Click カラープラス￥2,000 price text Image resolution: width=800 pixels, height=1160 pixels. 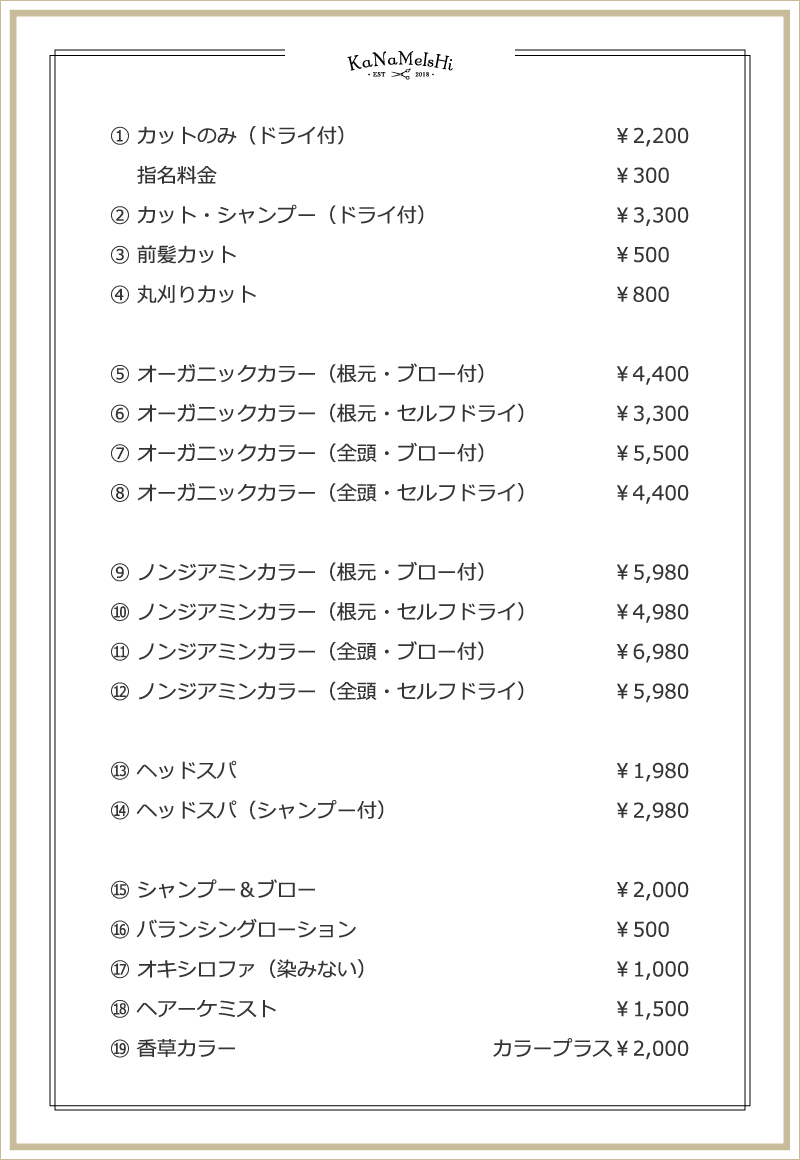click(591, 1049)
